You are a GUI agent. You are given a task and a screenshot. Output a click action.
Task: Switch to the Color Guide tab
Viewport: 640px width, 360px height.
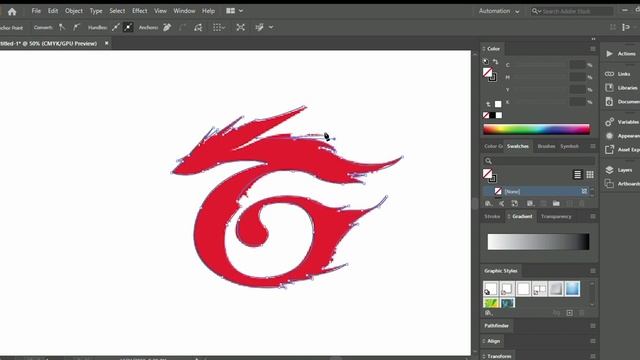pos(493,146)
